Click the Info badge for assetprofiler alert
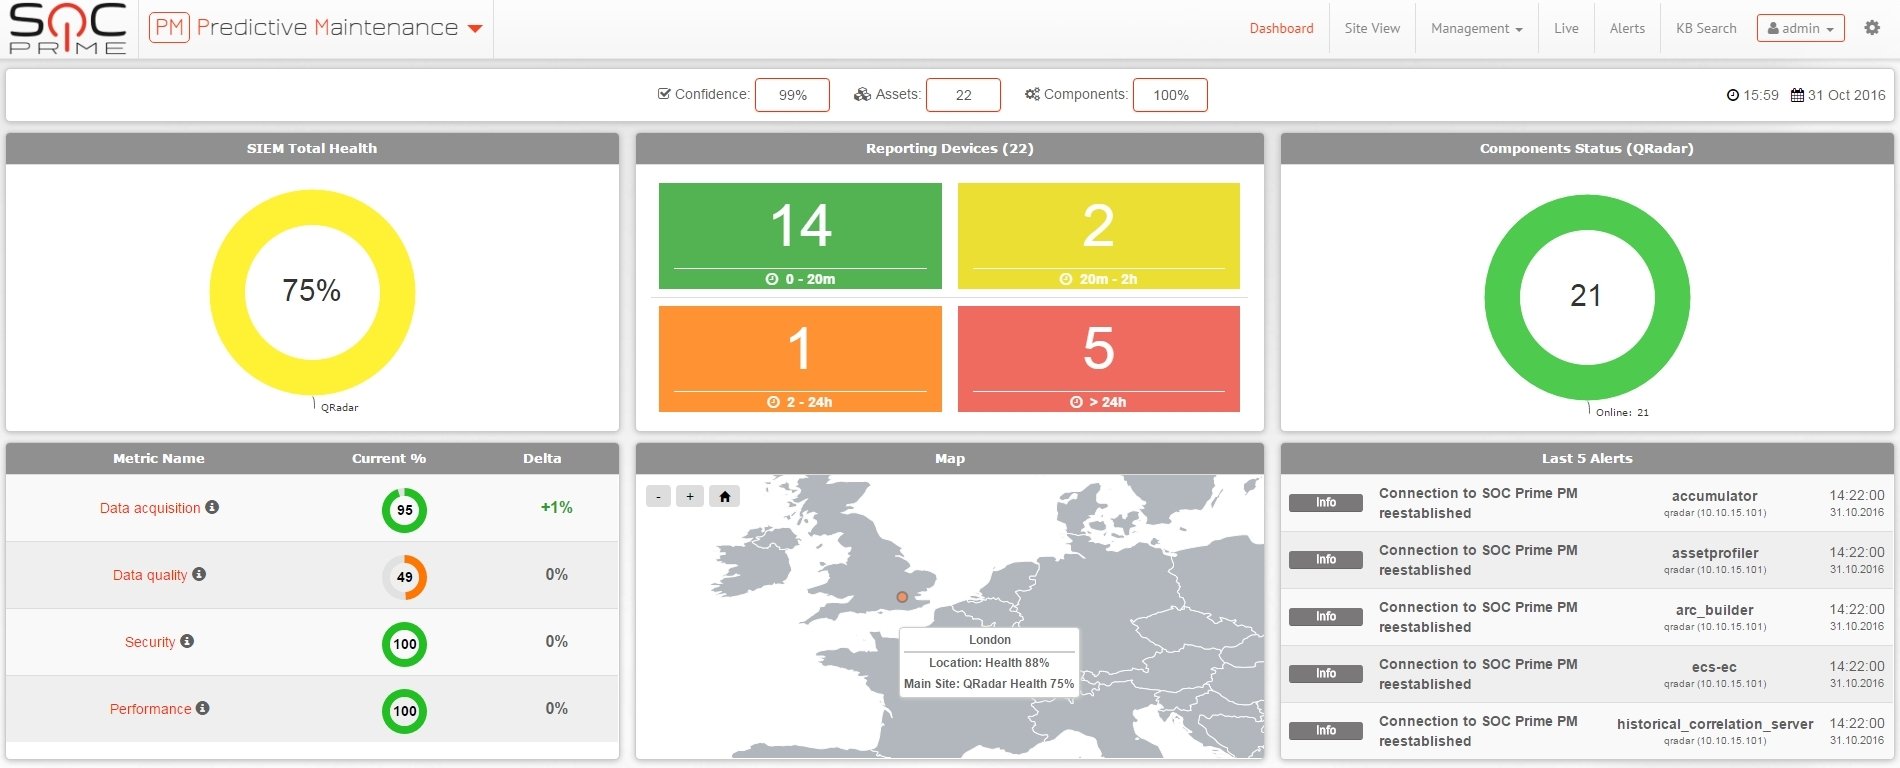This screenshot has width=1900, height=768. click(x=1326, y=559)
